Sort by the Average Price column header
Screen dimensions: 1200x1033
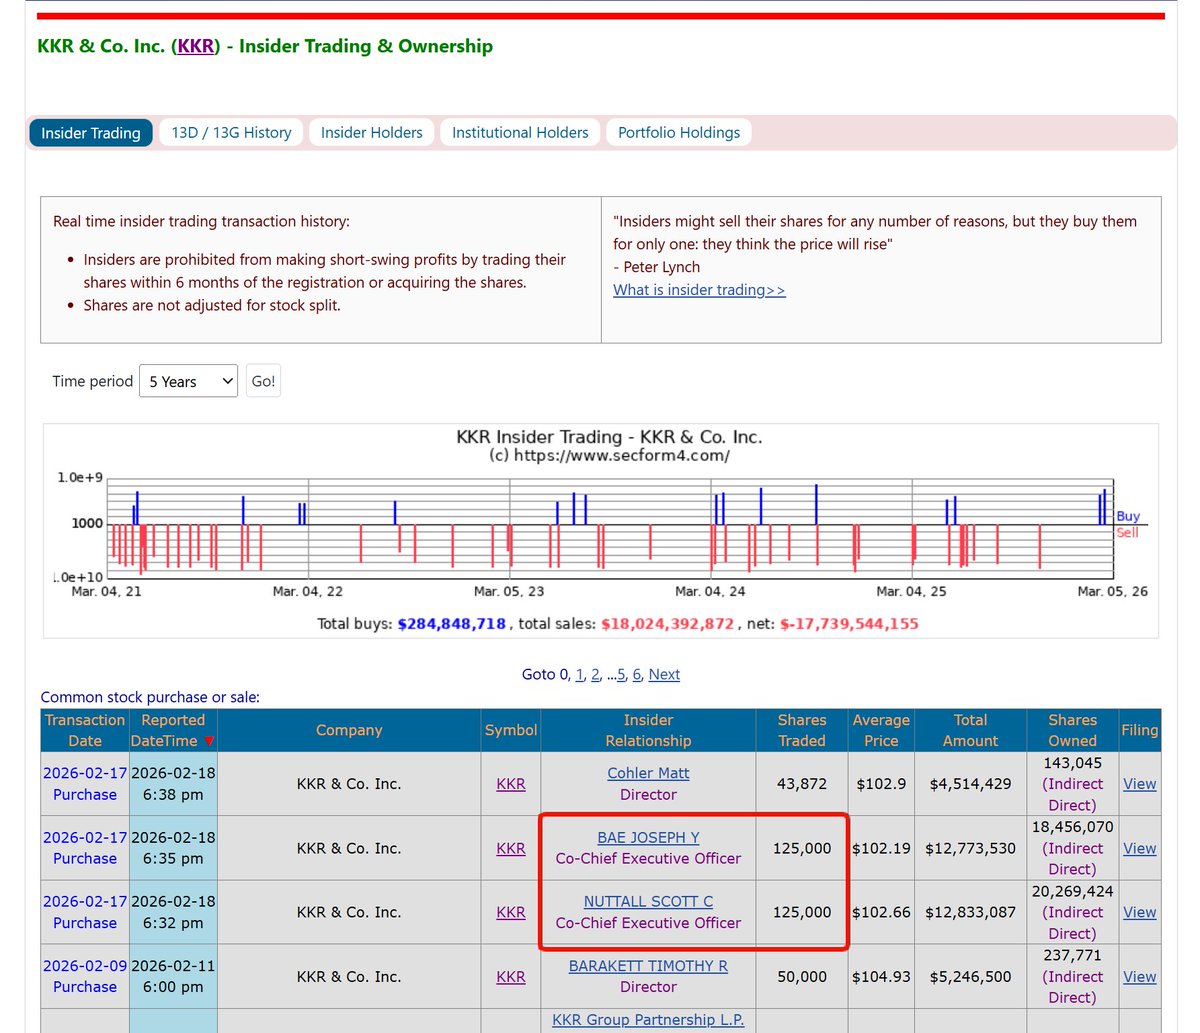tap(881, 730)
